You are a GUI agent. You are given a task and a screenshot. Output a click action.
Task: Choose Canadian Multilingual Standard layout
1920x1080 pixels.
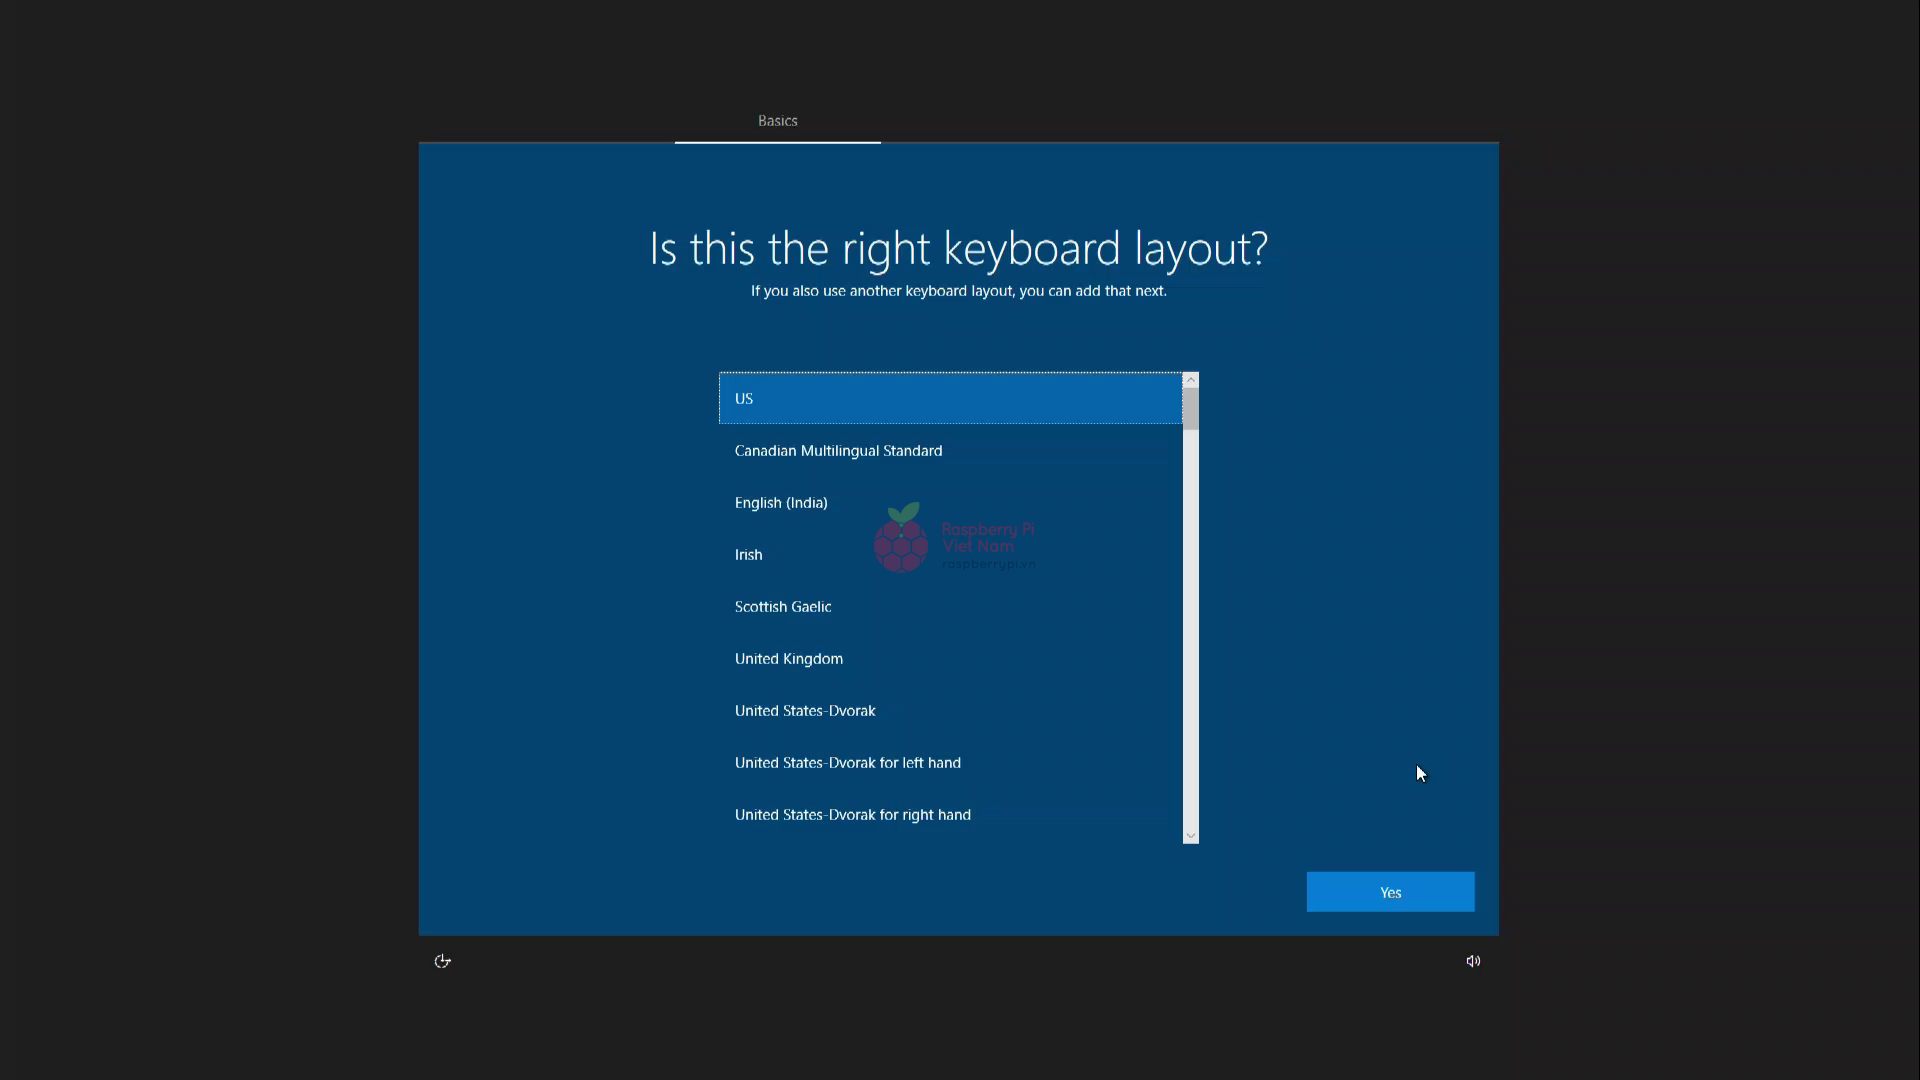[x=838, y=451]
